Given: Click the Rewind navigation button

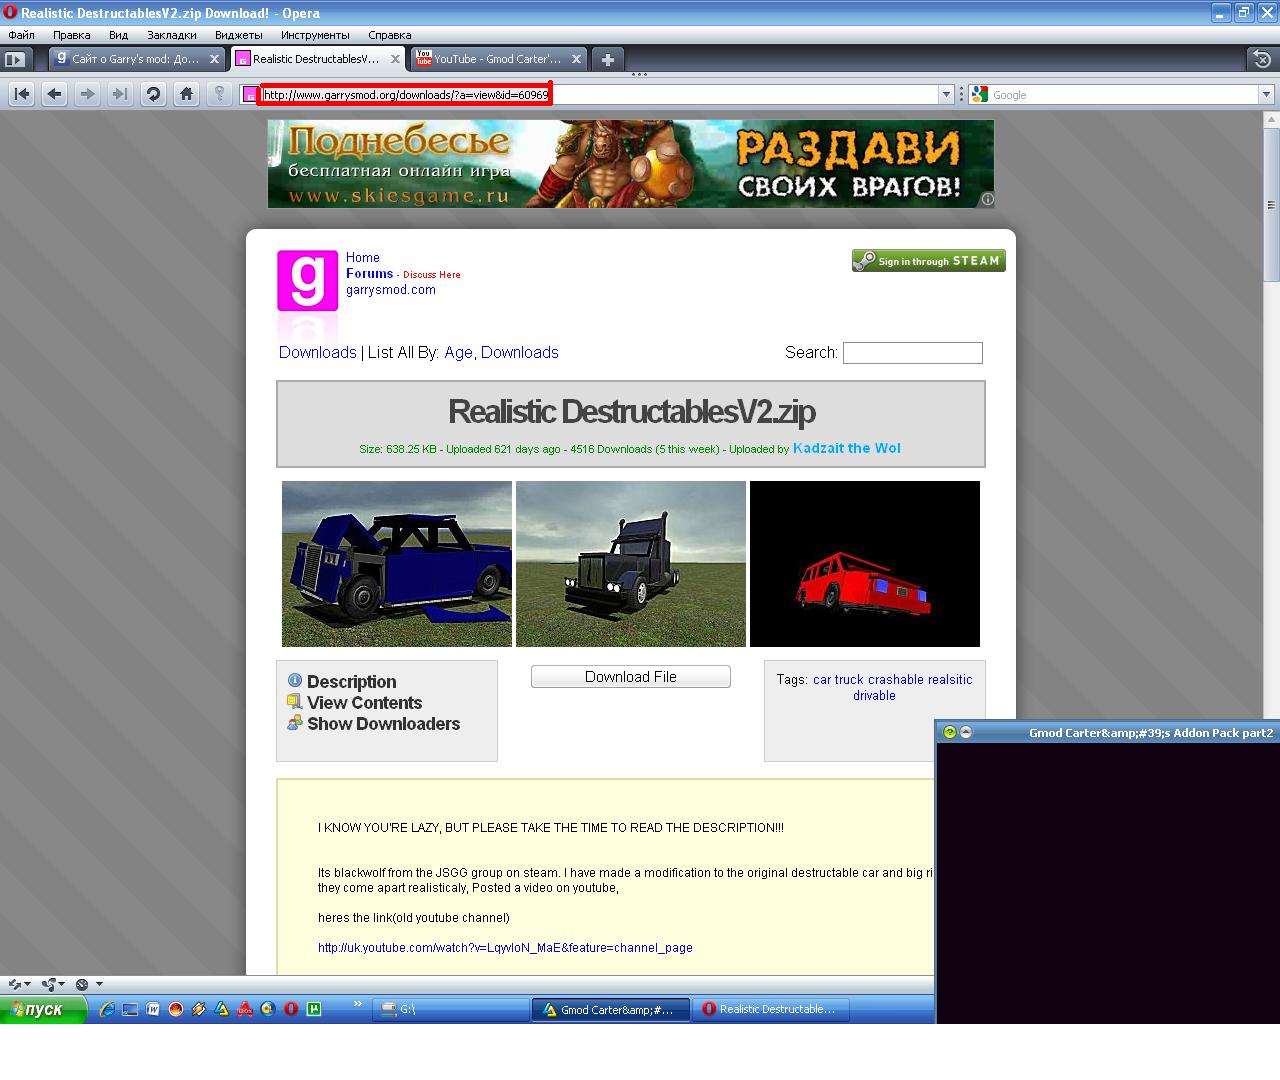Looking at the screenshot, I should pyautogui.click(x=22, y=94).
